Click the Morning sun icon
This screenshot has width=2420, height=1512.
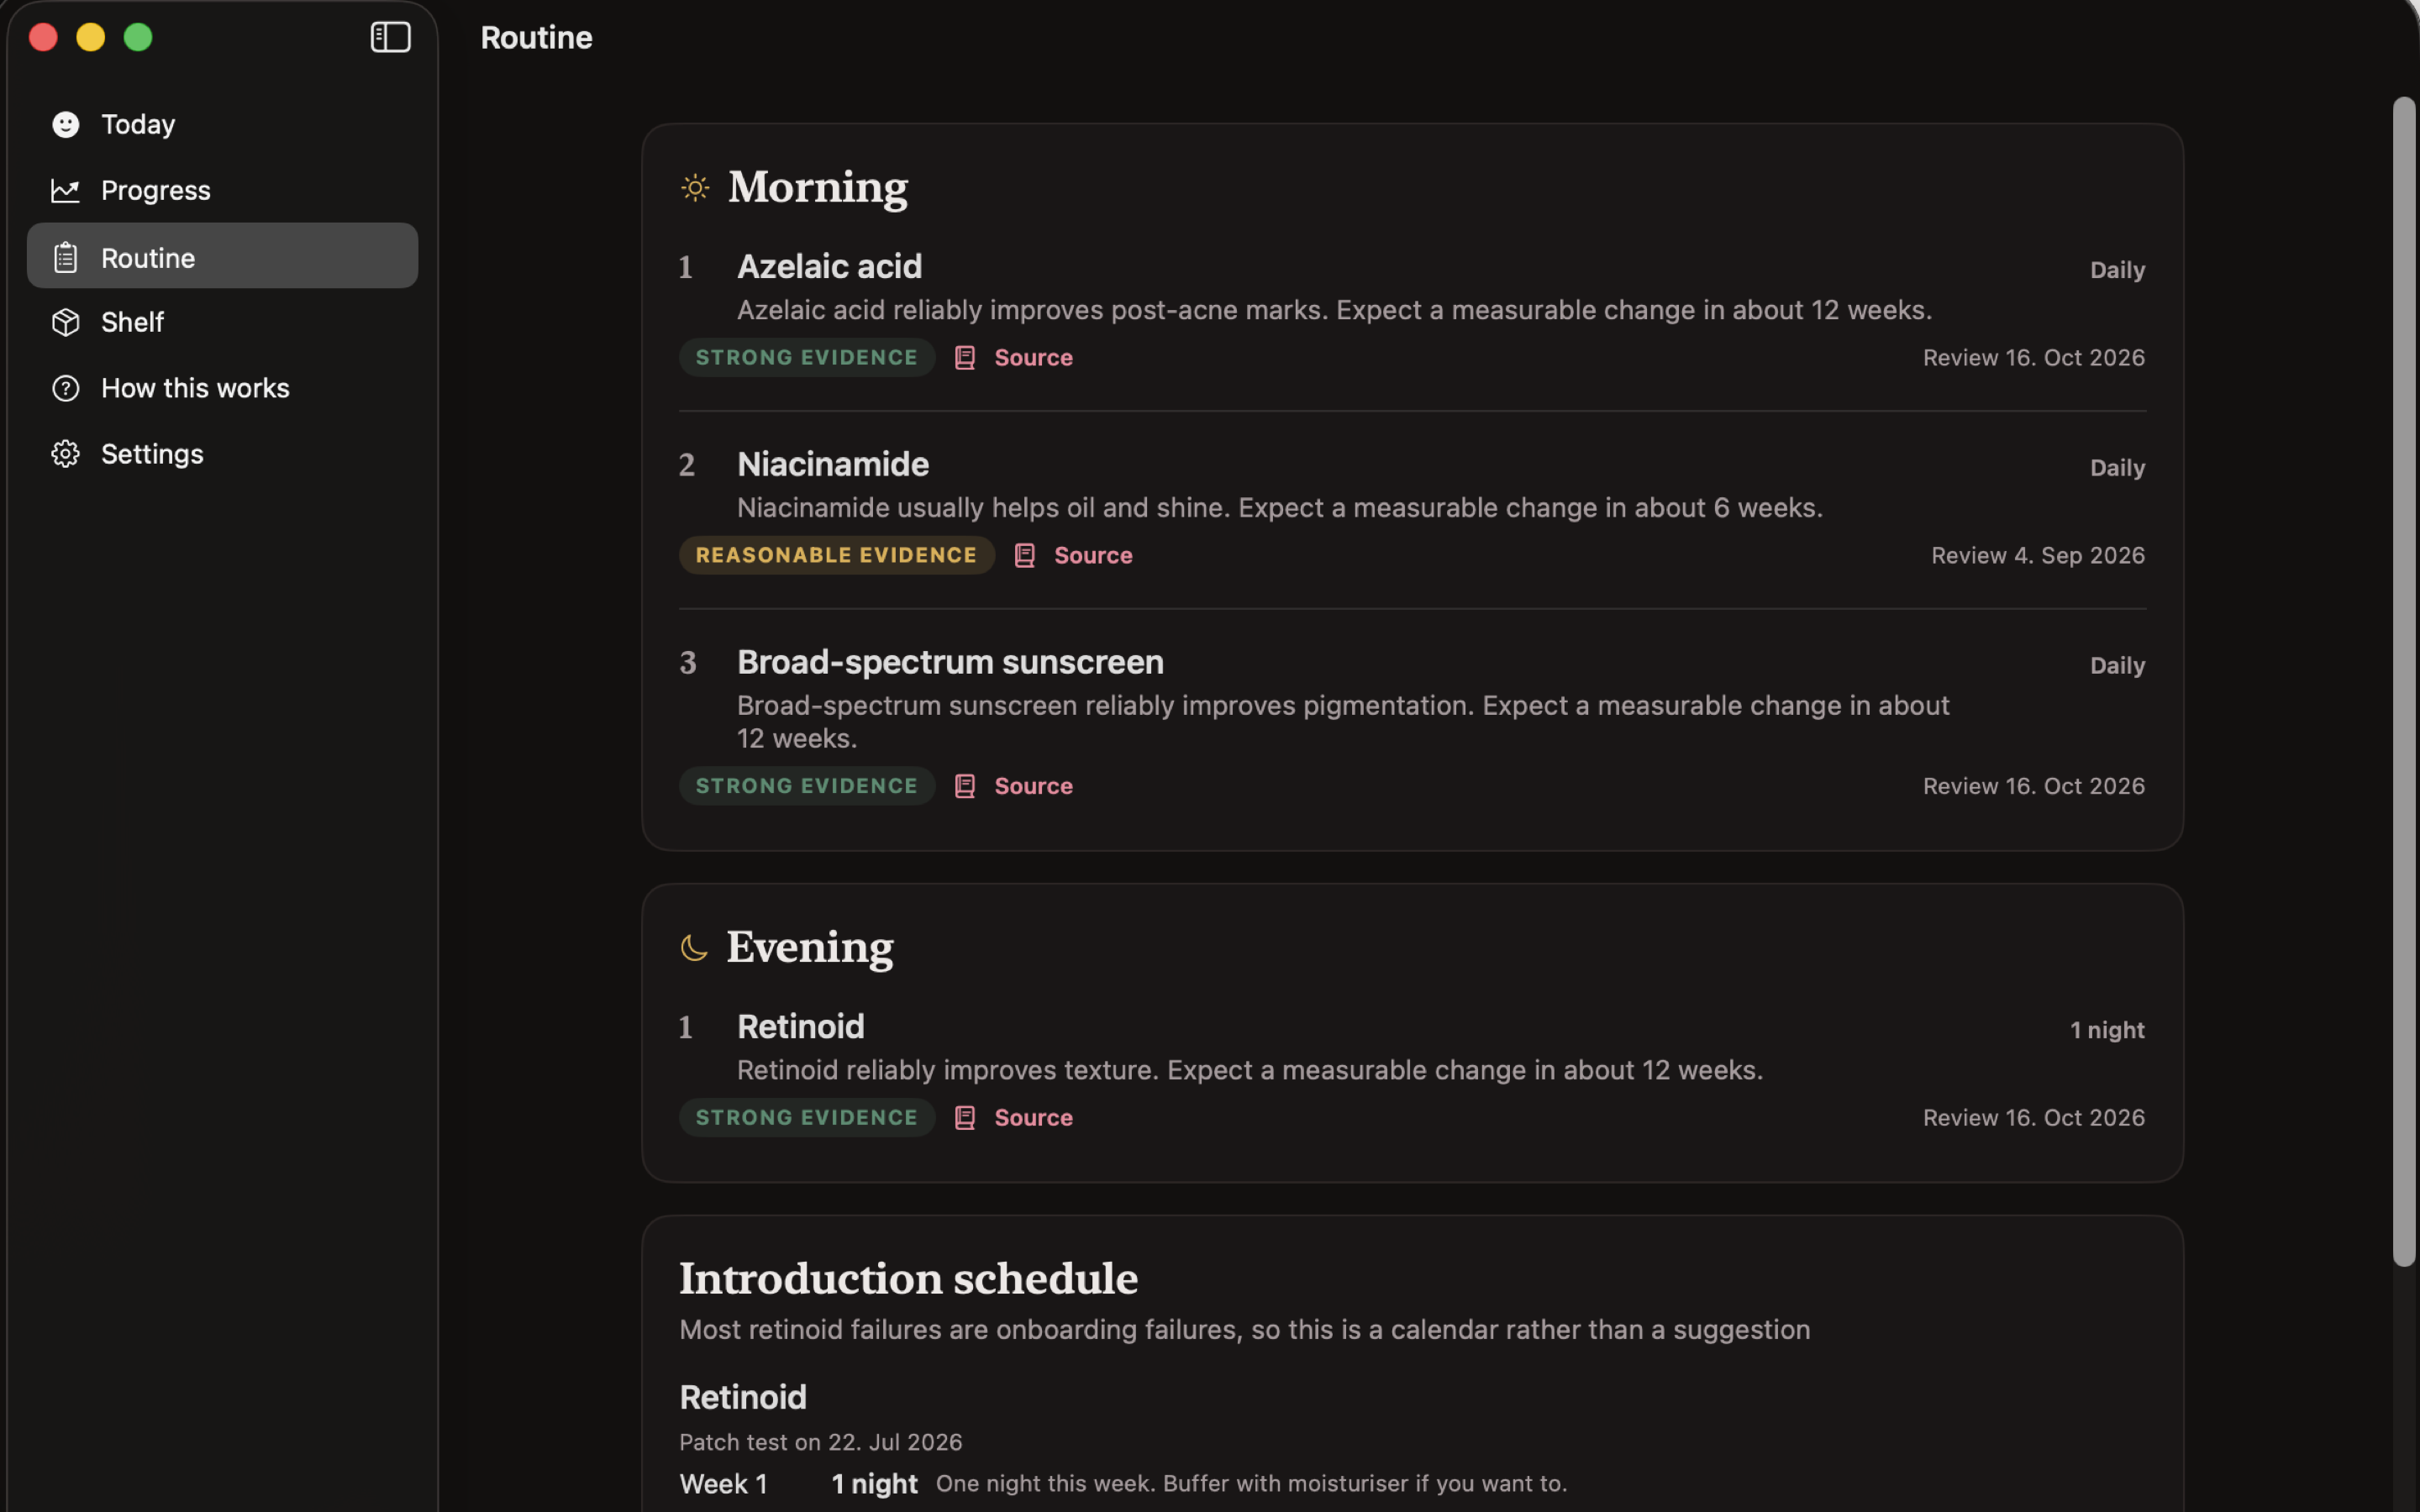coord(695,188)
